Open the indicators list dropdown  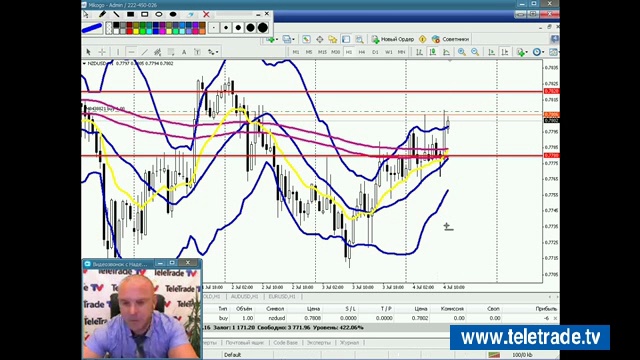tap(522, 52)
